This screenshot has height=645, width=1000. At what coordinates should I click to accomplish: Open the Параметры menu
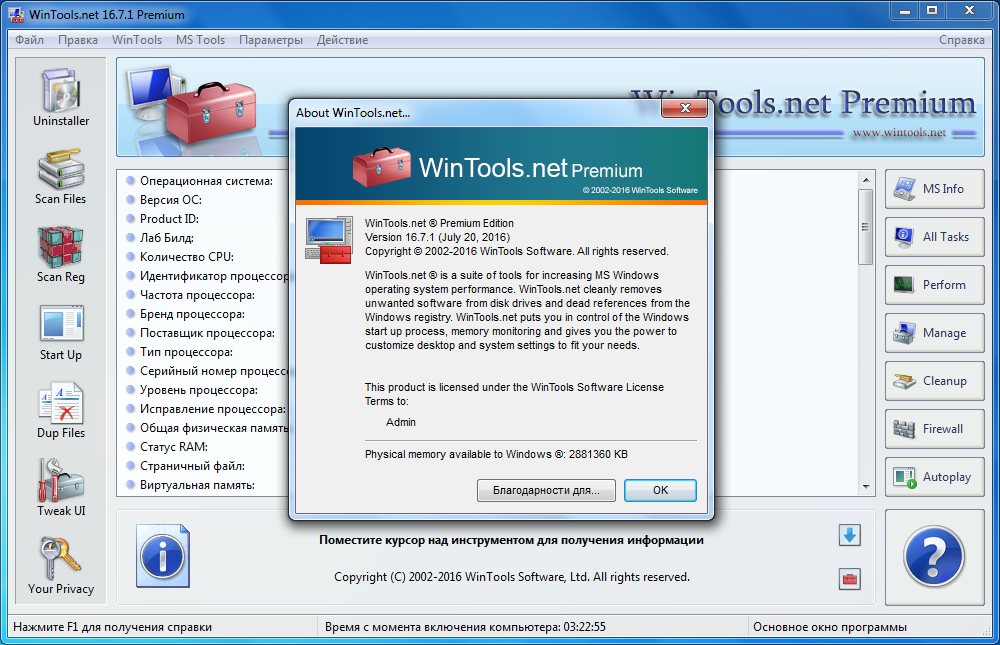point(270,40)
